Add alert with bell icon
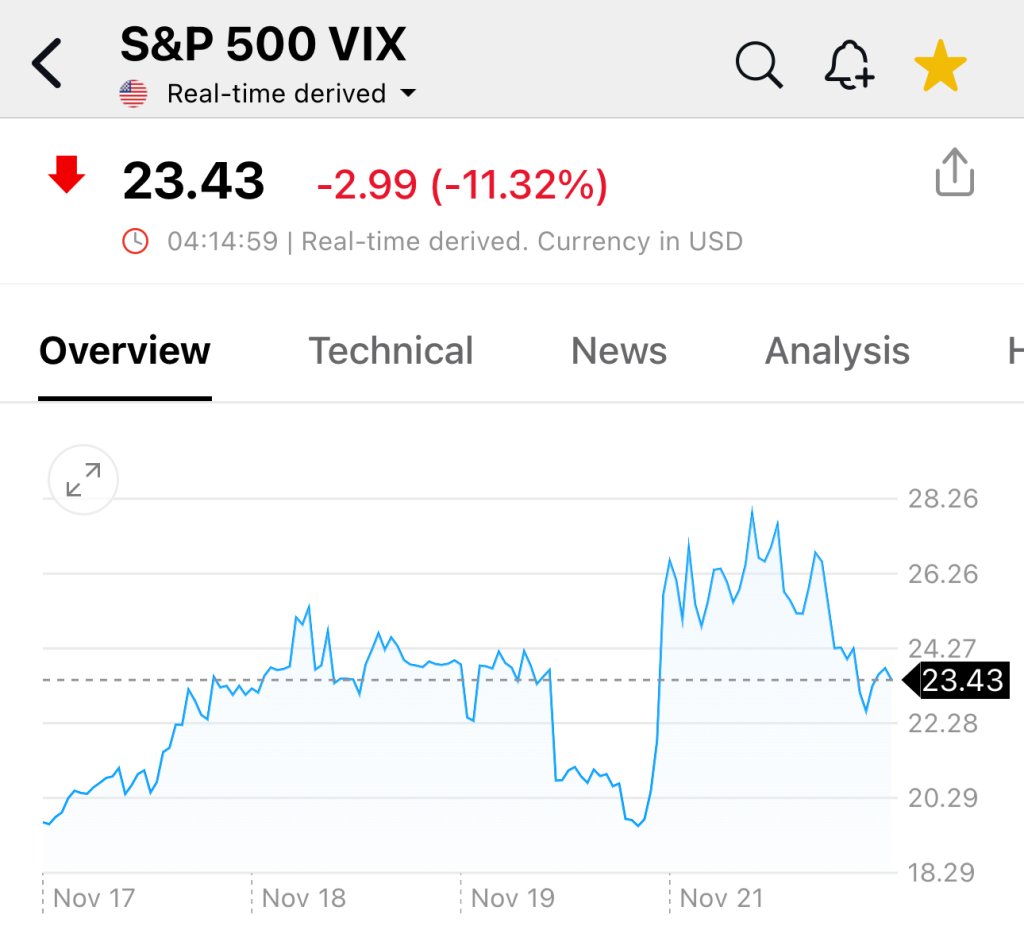The image size is (1024, 930). [x=848, y=67]
